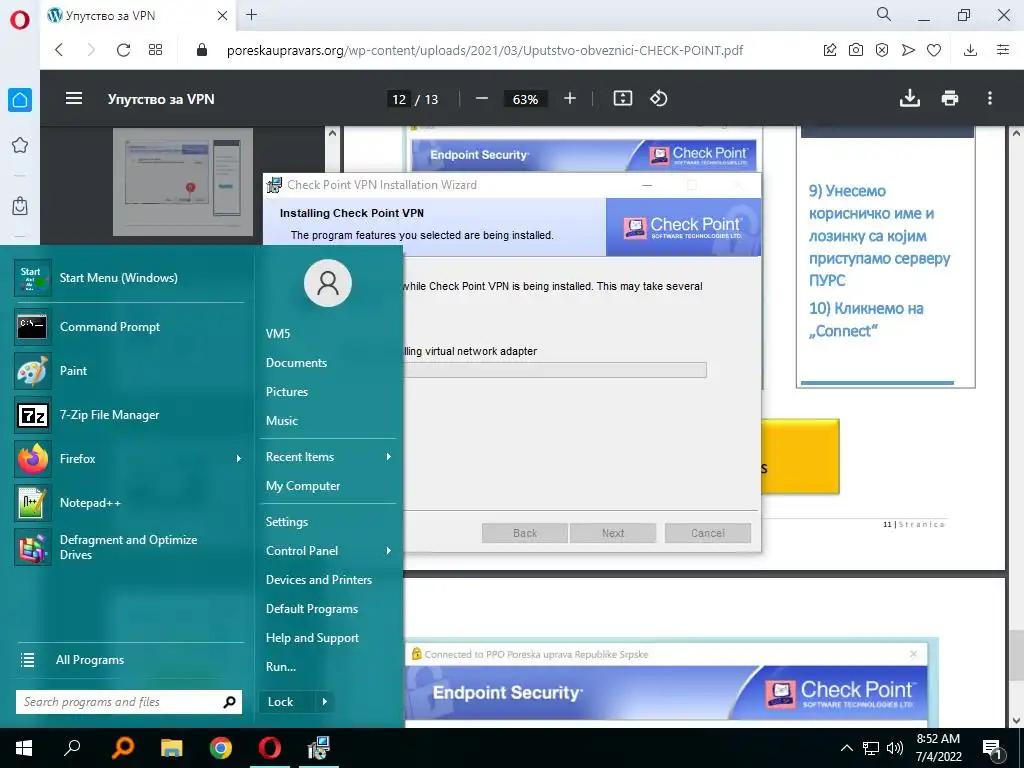Image resolution: width=1024 pixels, height=768 pixels.
Task: Fit PDF to page
Action: [623, 99]
